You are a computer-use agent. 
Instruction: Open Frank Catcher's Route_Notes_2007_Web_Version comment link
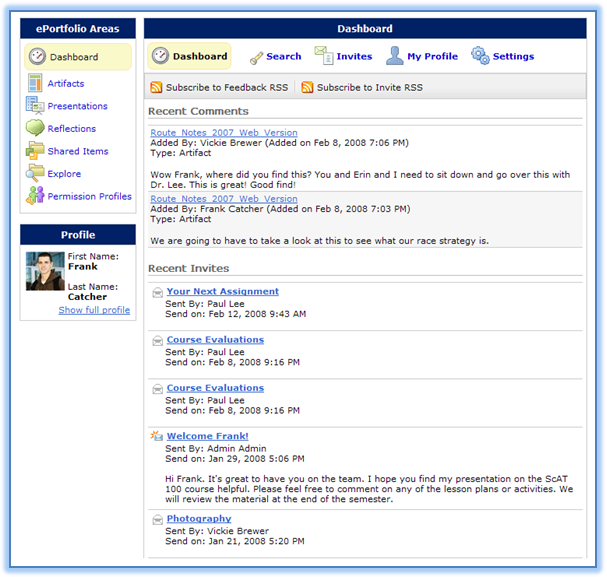(224, 199)
